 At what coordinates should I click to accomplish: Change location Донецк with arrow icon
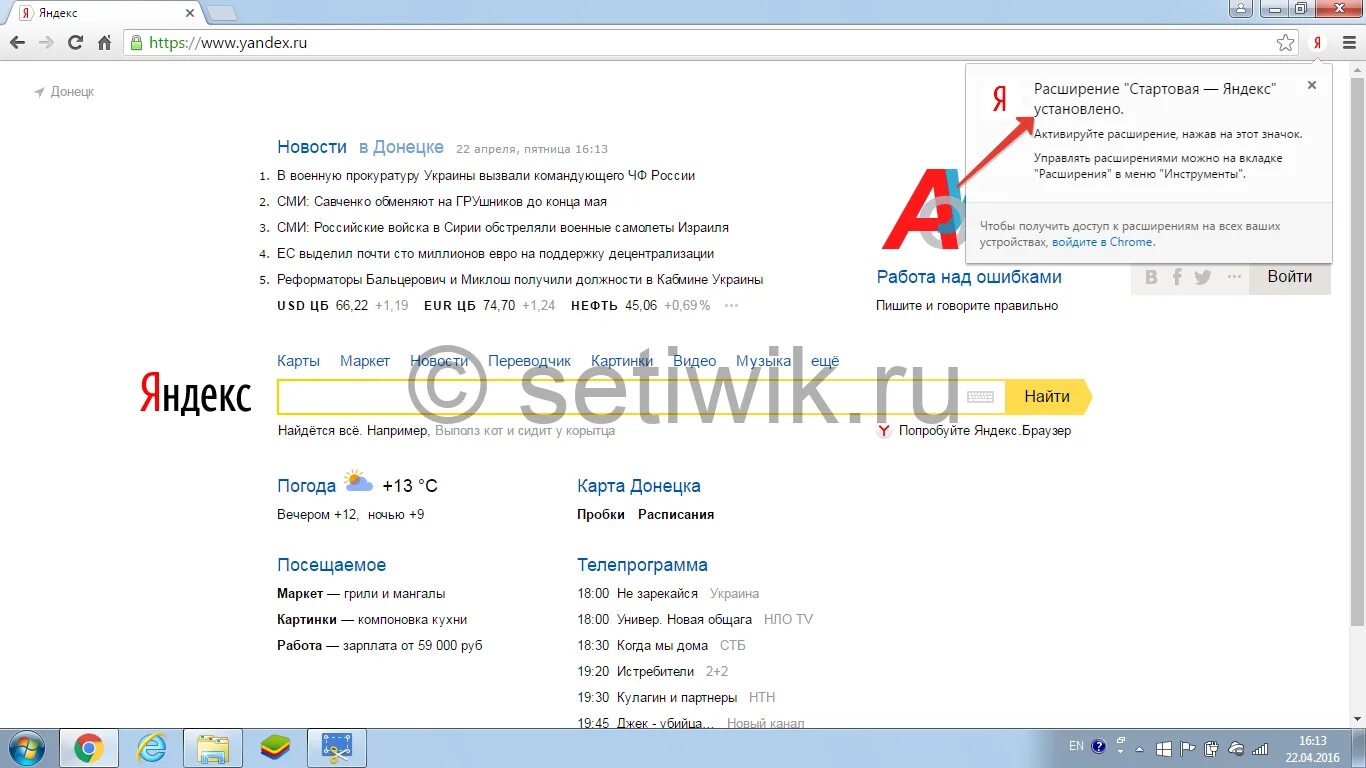pyautogui.click(x=64, y=91)
